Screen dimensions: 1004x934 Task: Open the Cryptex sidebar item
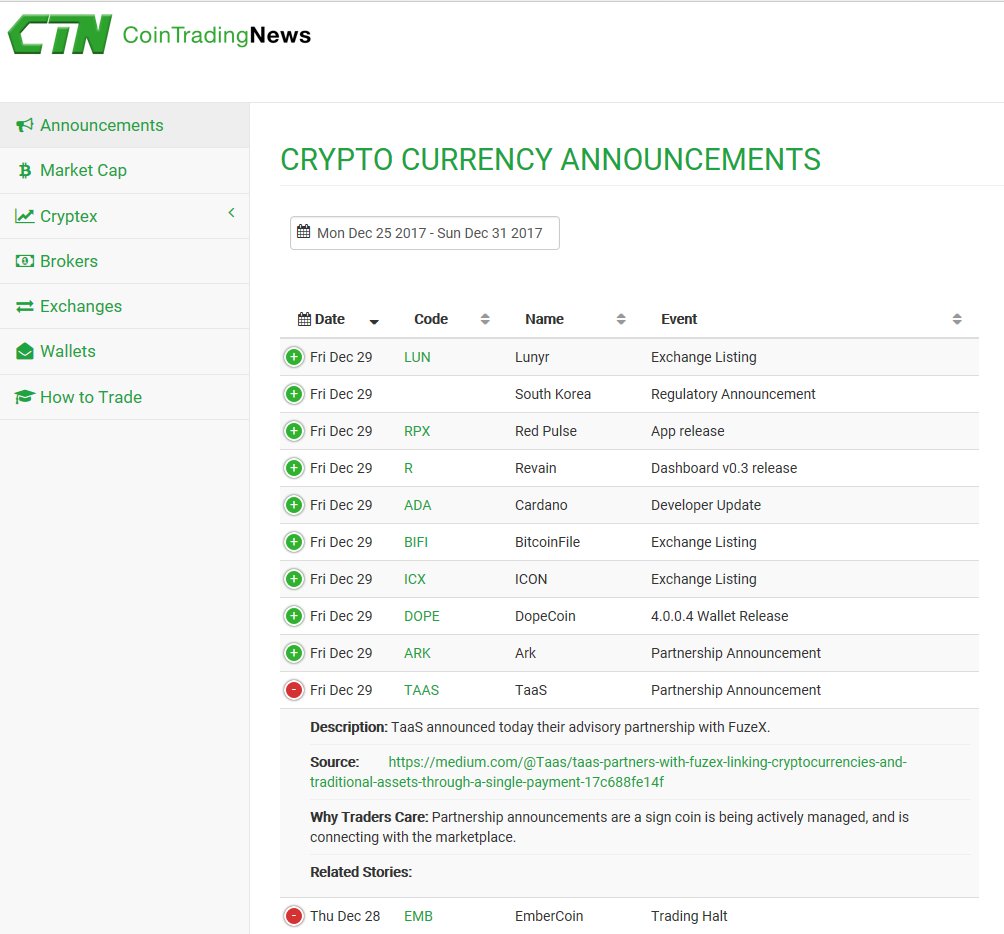[125, 216]
